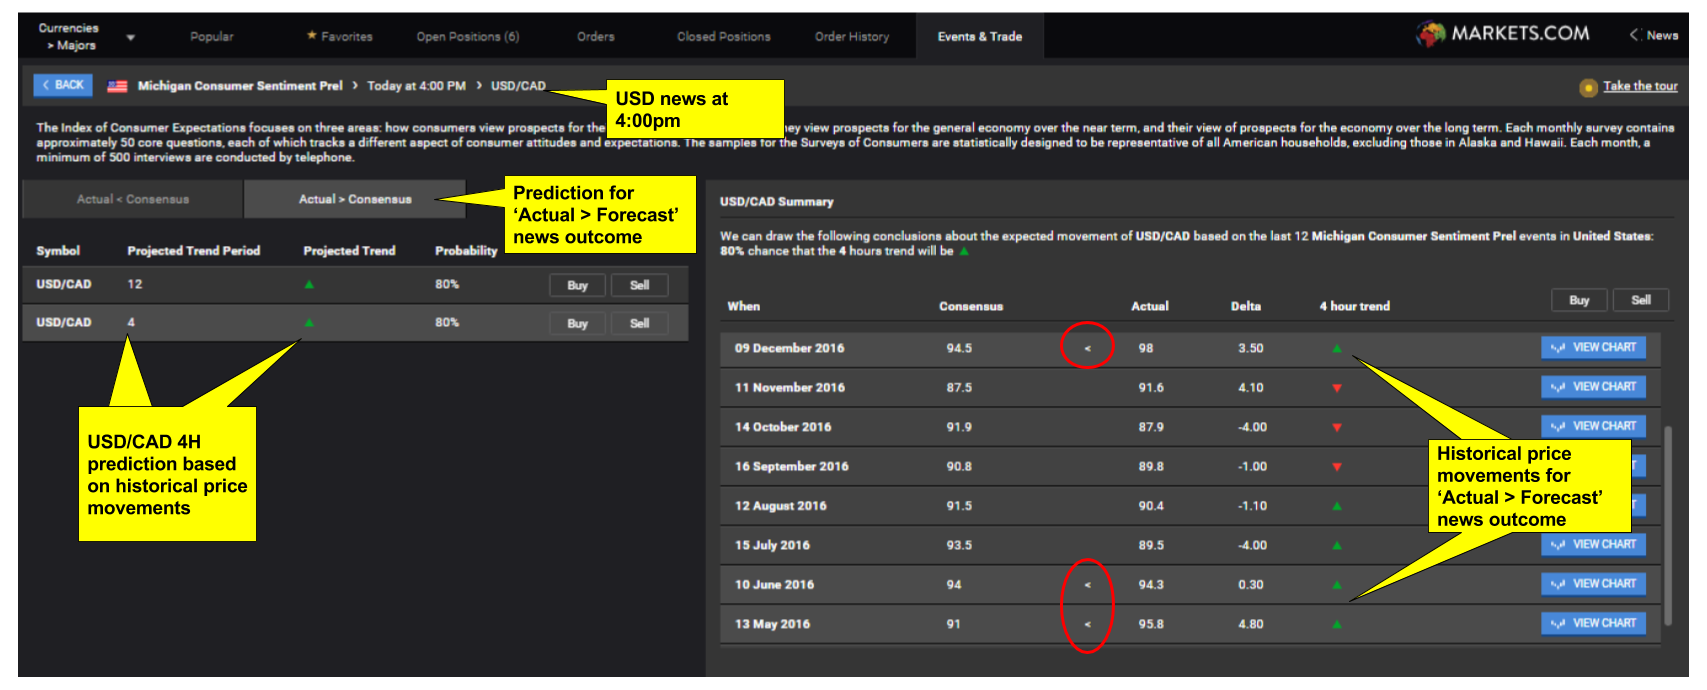Image resolution: width=1707 pixels, height=690 pixels.
Task: View chart for 11 November 2016
Action: 1593,386
